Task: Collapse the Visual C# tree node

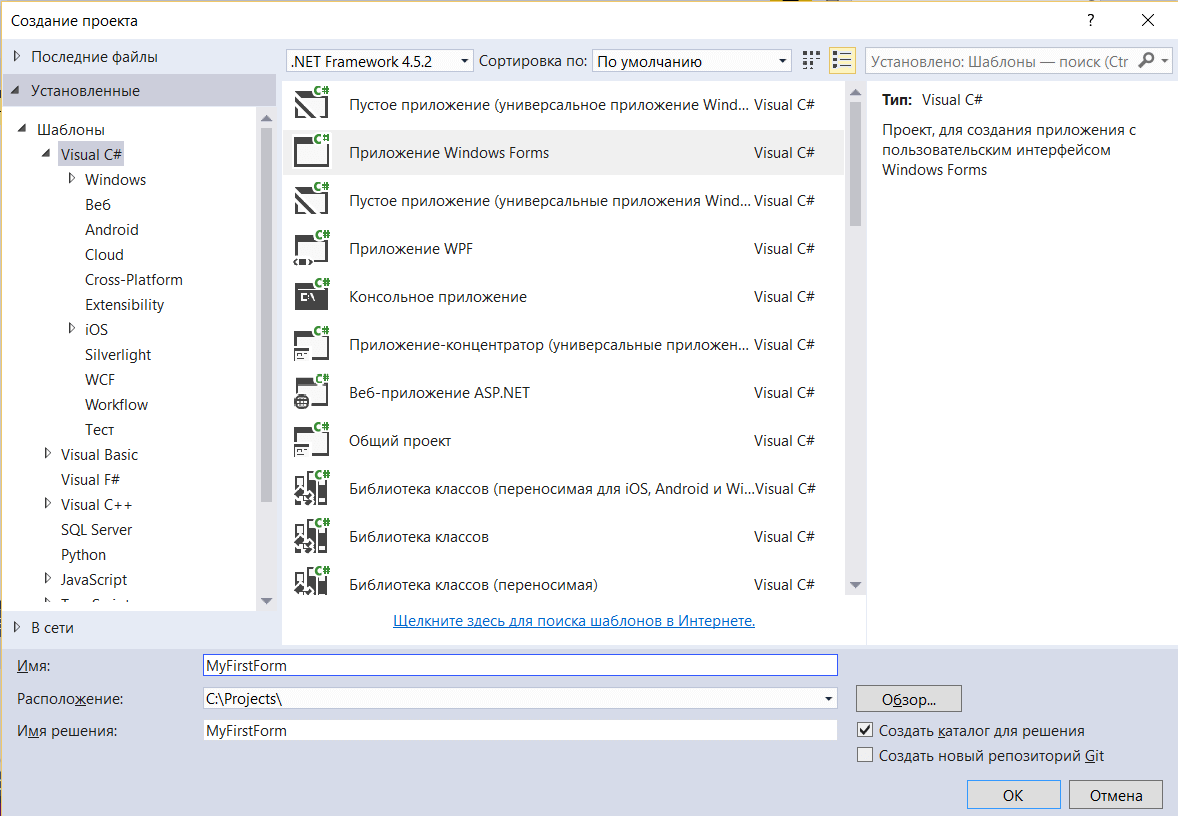Action: pyautogui.click(x=47, y=153)
